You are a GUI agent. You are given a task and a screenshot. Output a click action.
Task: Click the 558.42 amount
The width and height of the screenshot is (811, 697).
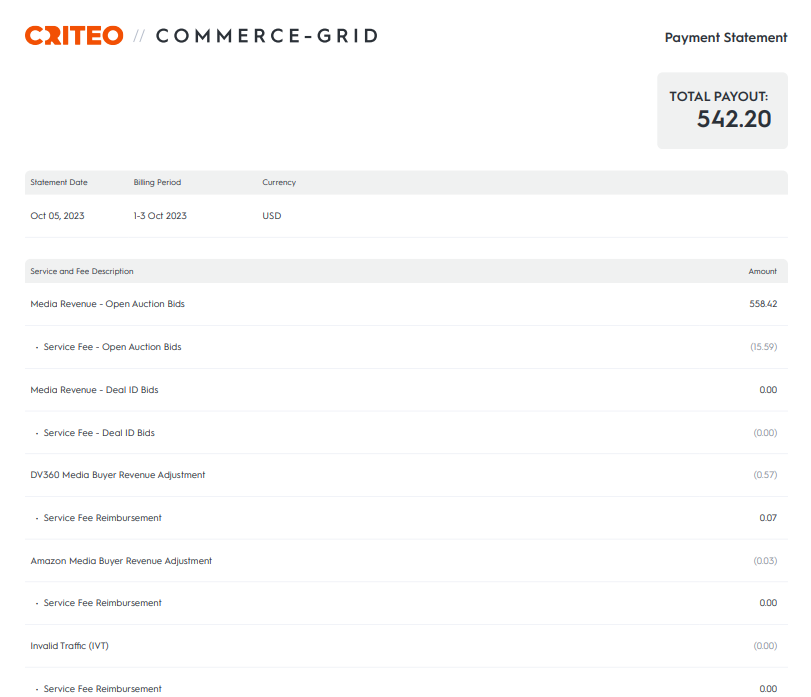tap(763, 304)
